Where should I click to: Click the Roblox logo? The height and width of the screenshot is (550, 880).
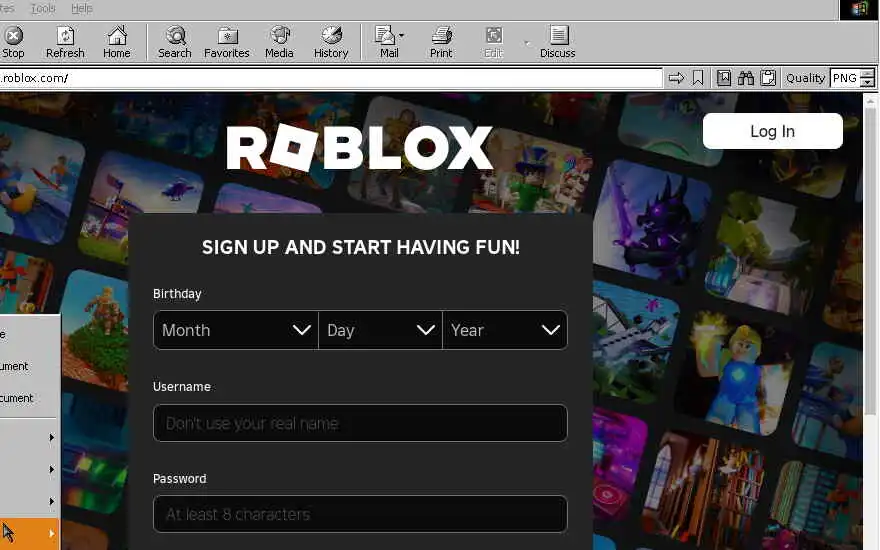(360, 148)
